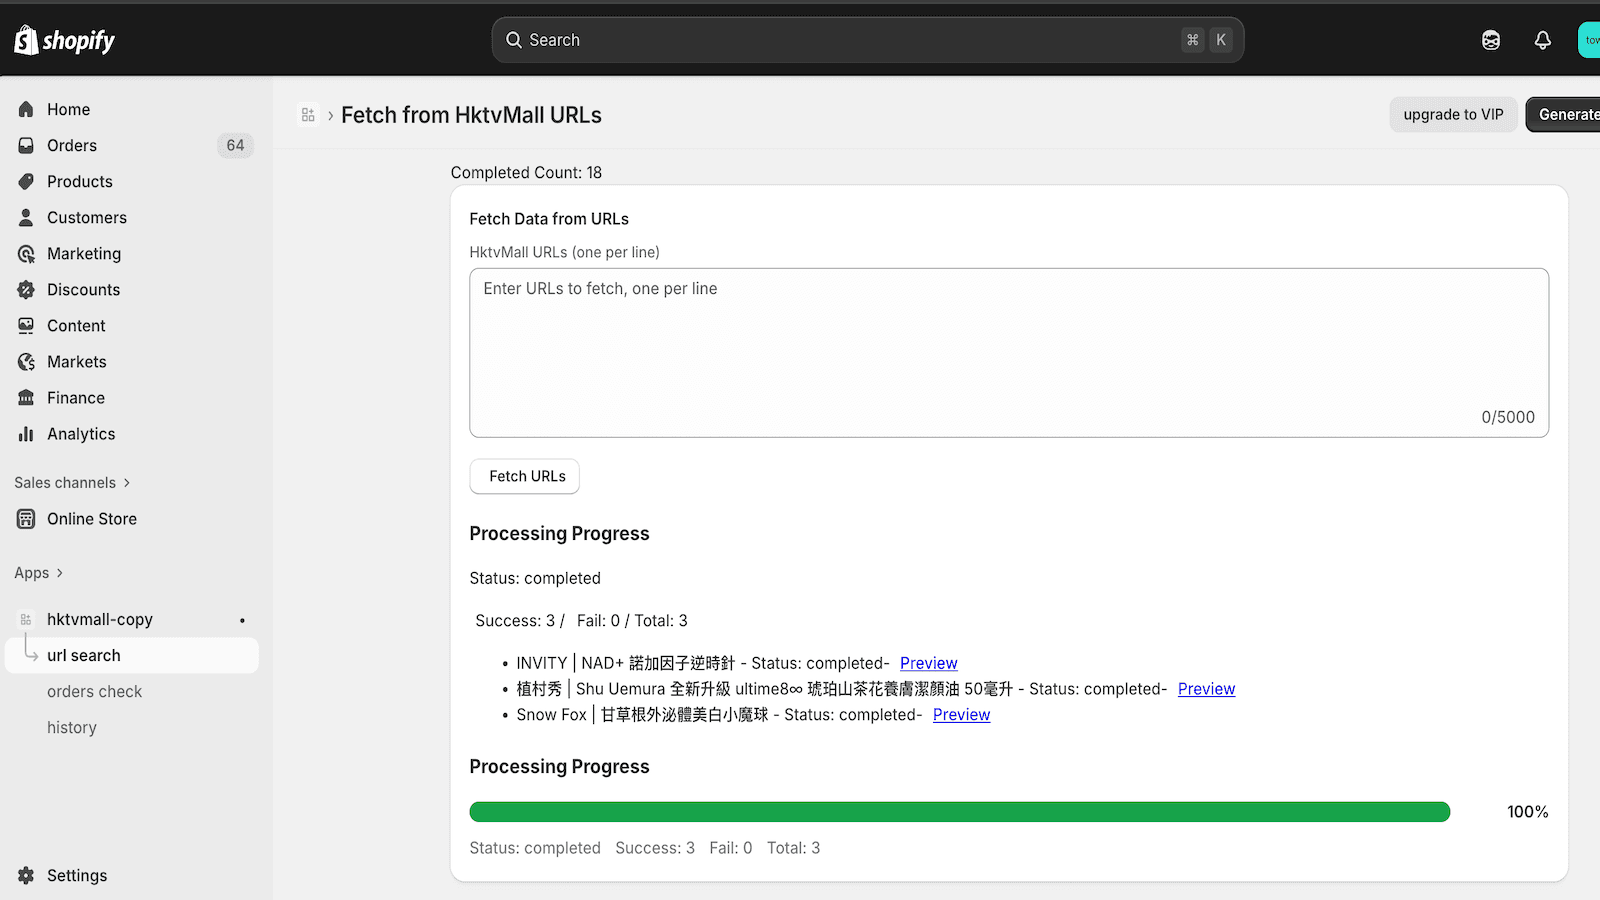Click the Settings gear icon
1600x900 pixels.
point(26,875)
